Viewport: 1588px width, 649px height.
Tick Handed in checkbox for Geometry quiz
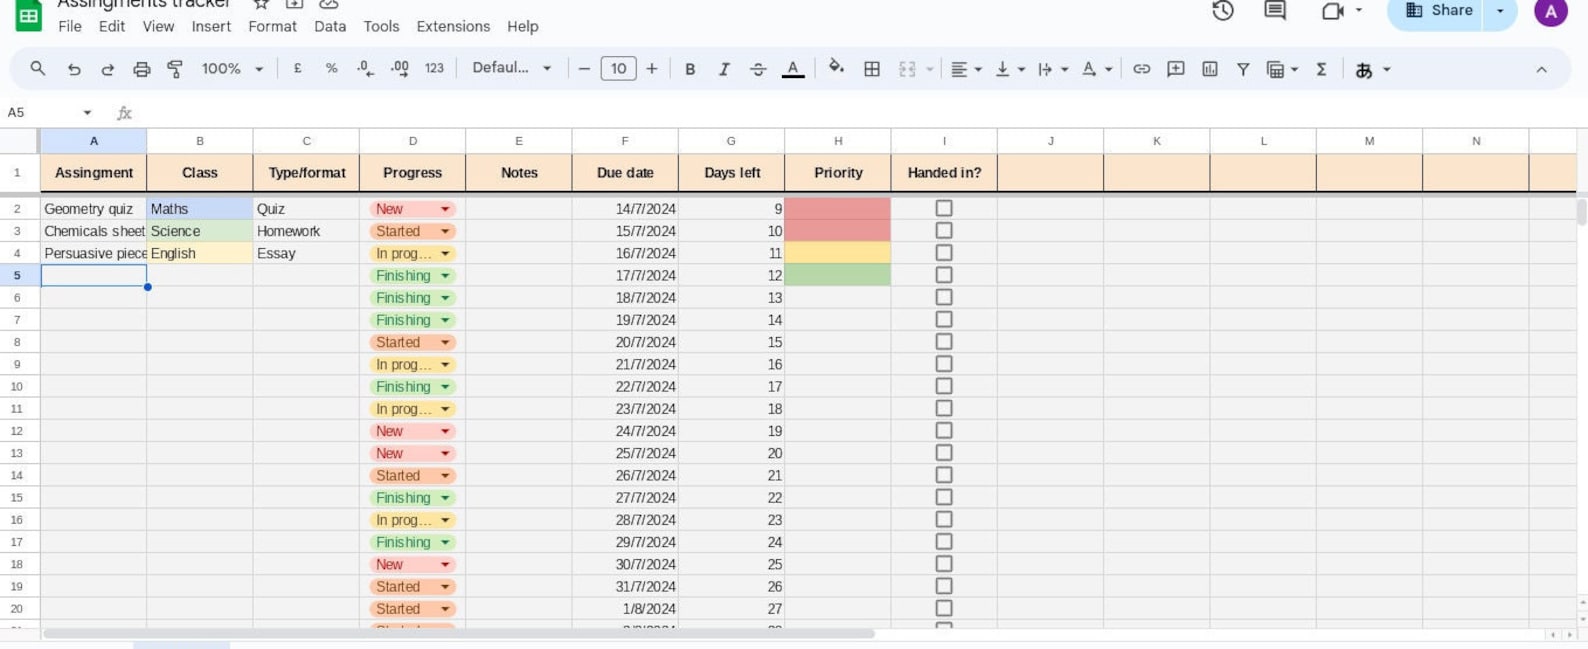(944, 208)
